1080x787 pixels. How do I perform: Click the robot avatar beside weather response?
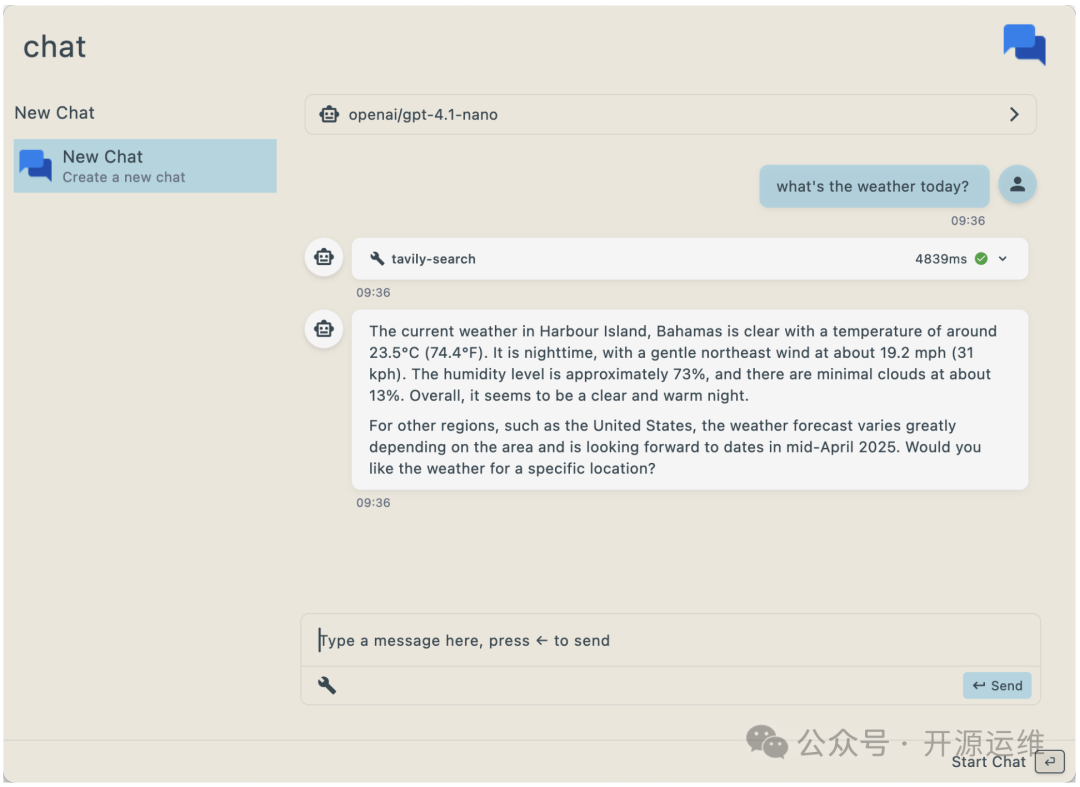point(324,329)
